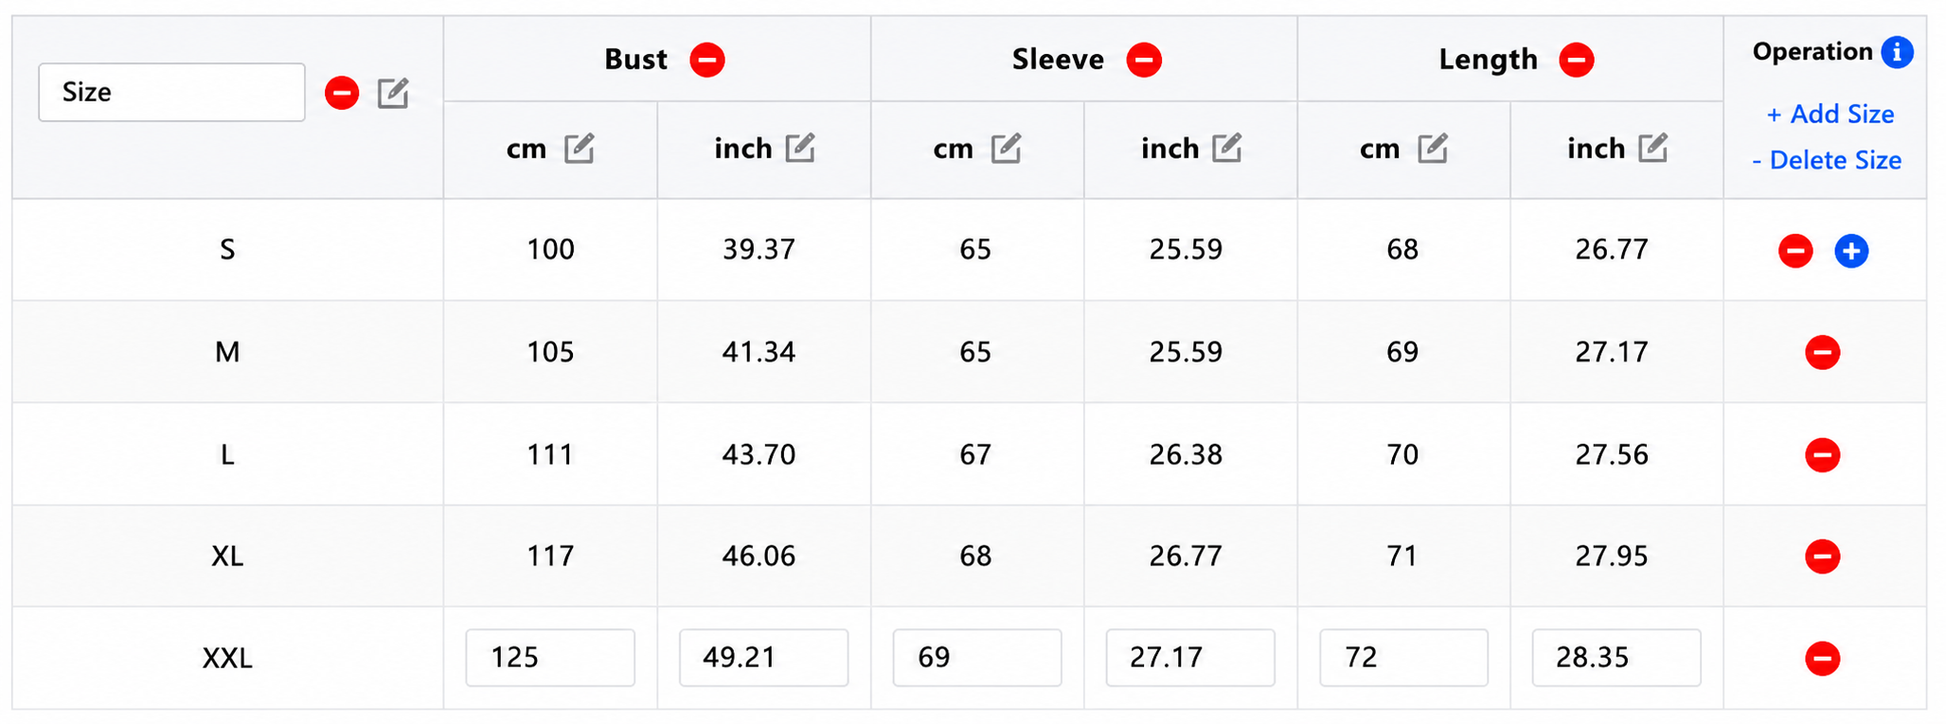The image size is (1946, 724).
Task: Remove the Bust column via red minus
Action: tap(707, 60)
